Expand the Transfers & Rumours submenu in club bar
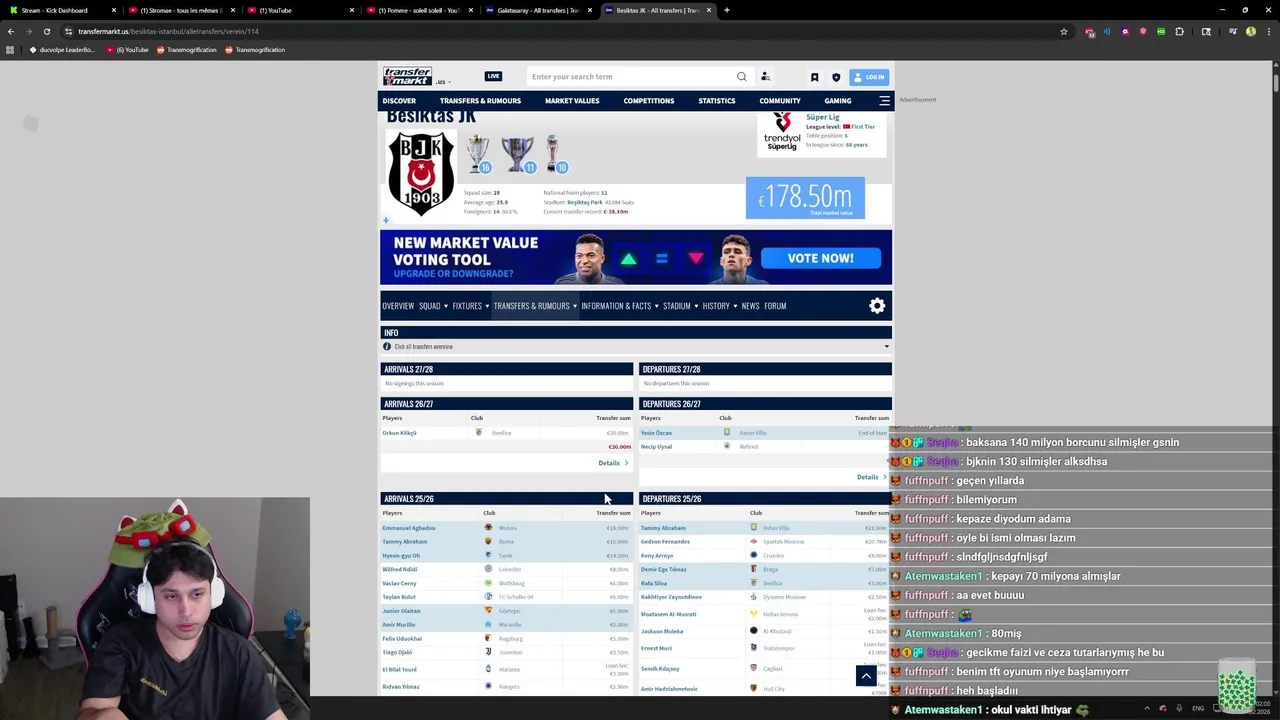This screenshot has height=720, width=1280. (x=575, y=306)
